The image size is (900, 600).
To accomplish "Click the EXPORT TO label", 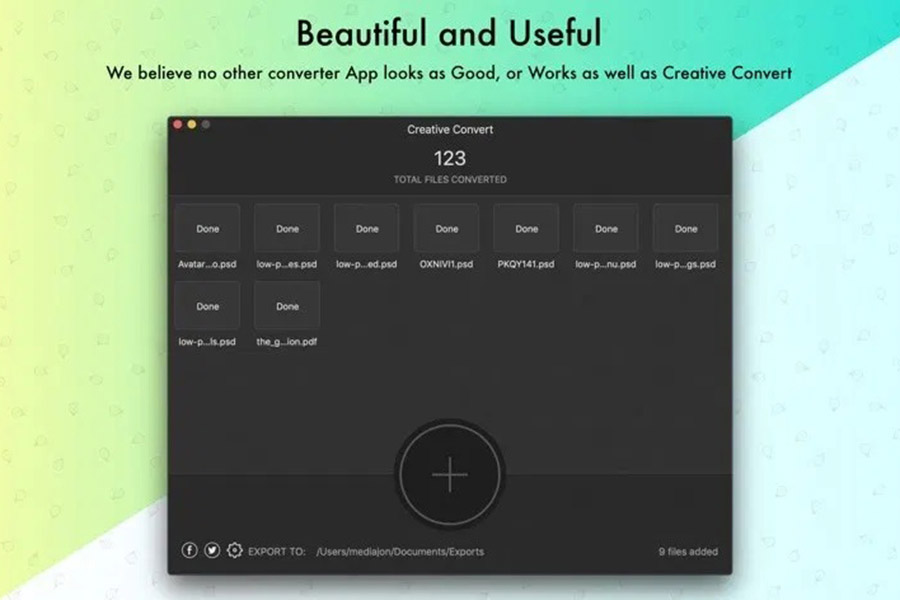I will [277, 552].
